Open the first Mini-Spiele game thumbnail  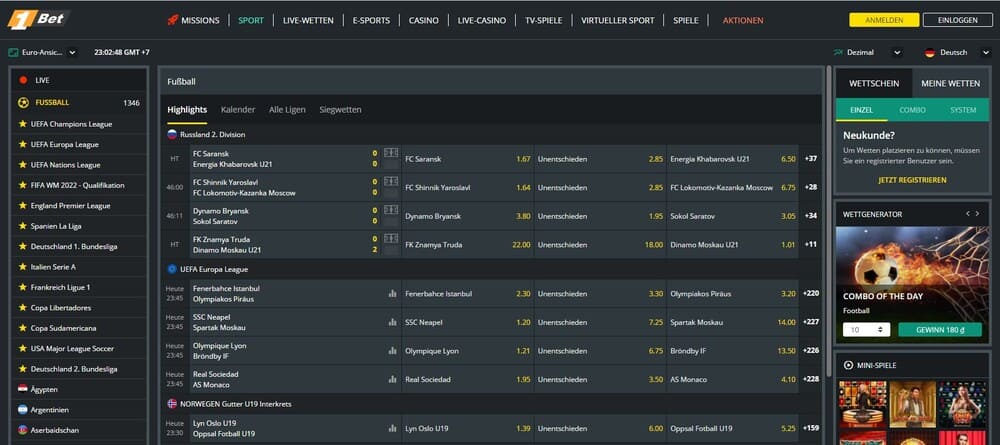(863, 404)
